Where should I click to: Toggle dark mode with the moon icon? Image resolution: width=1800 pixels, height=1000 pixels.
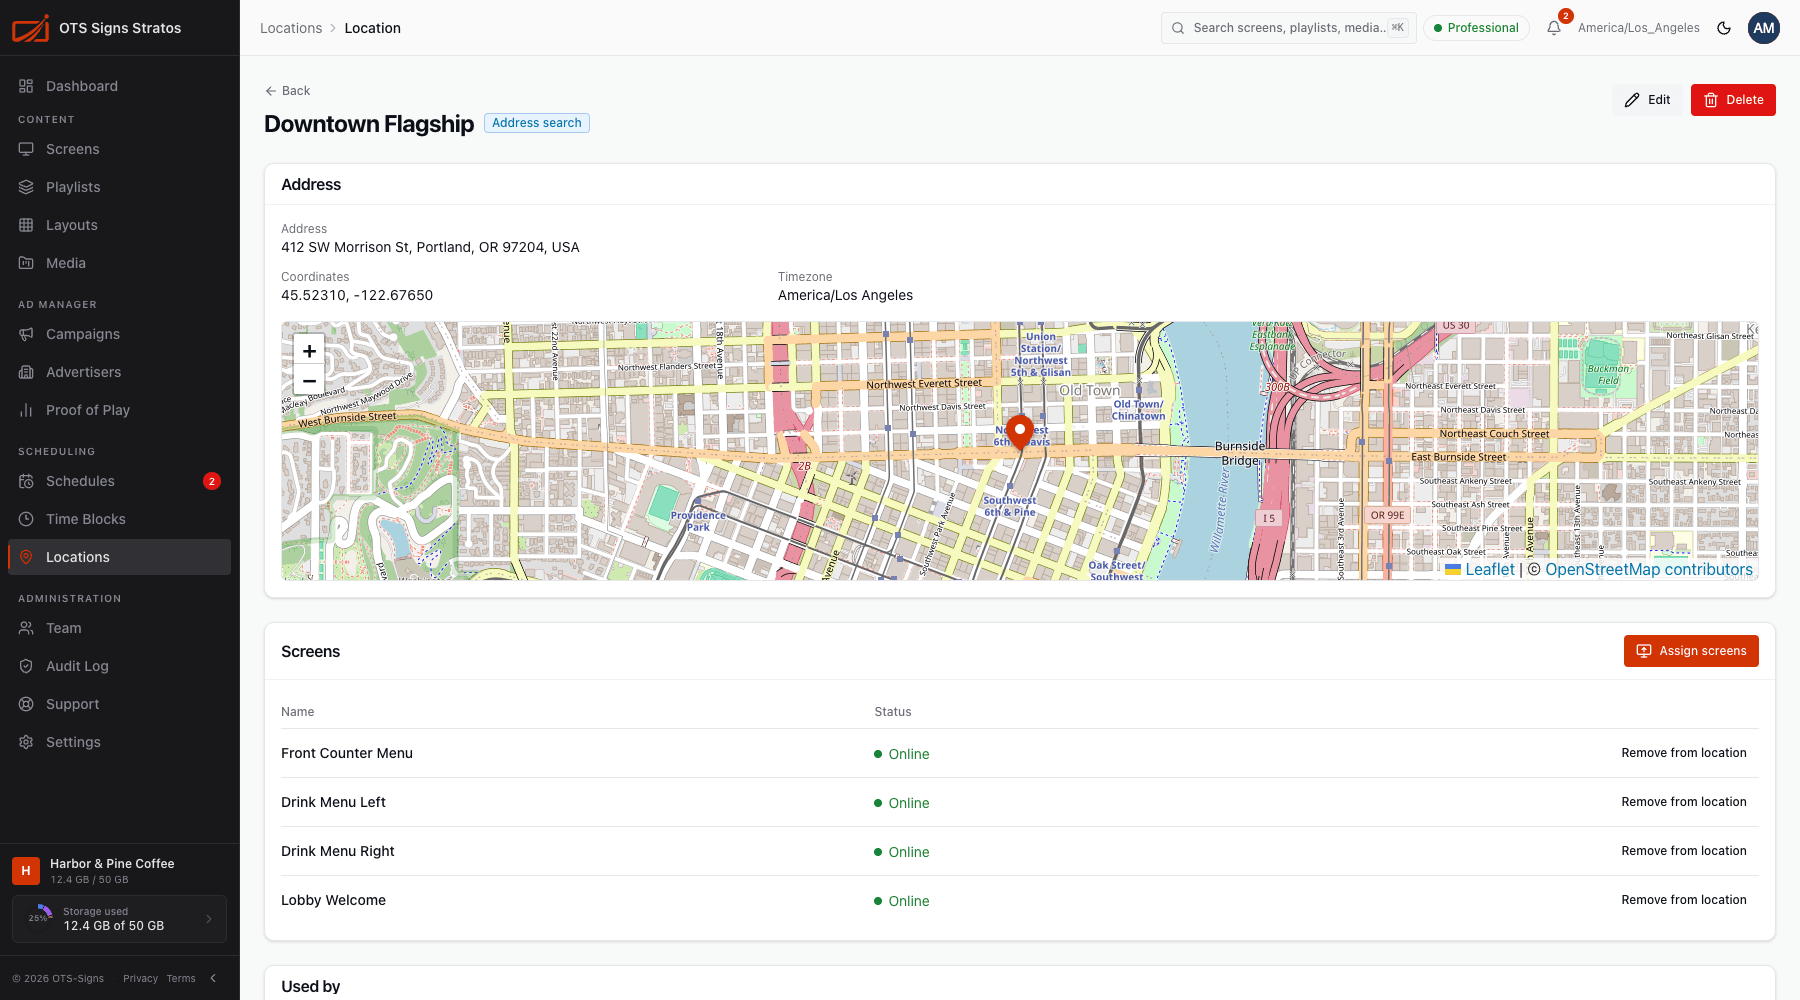click(1724, 28)
